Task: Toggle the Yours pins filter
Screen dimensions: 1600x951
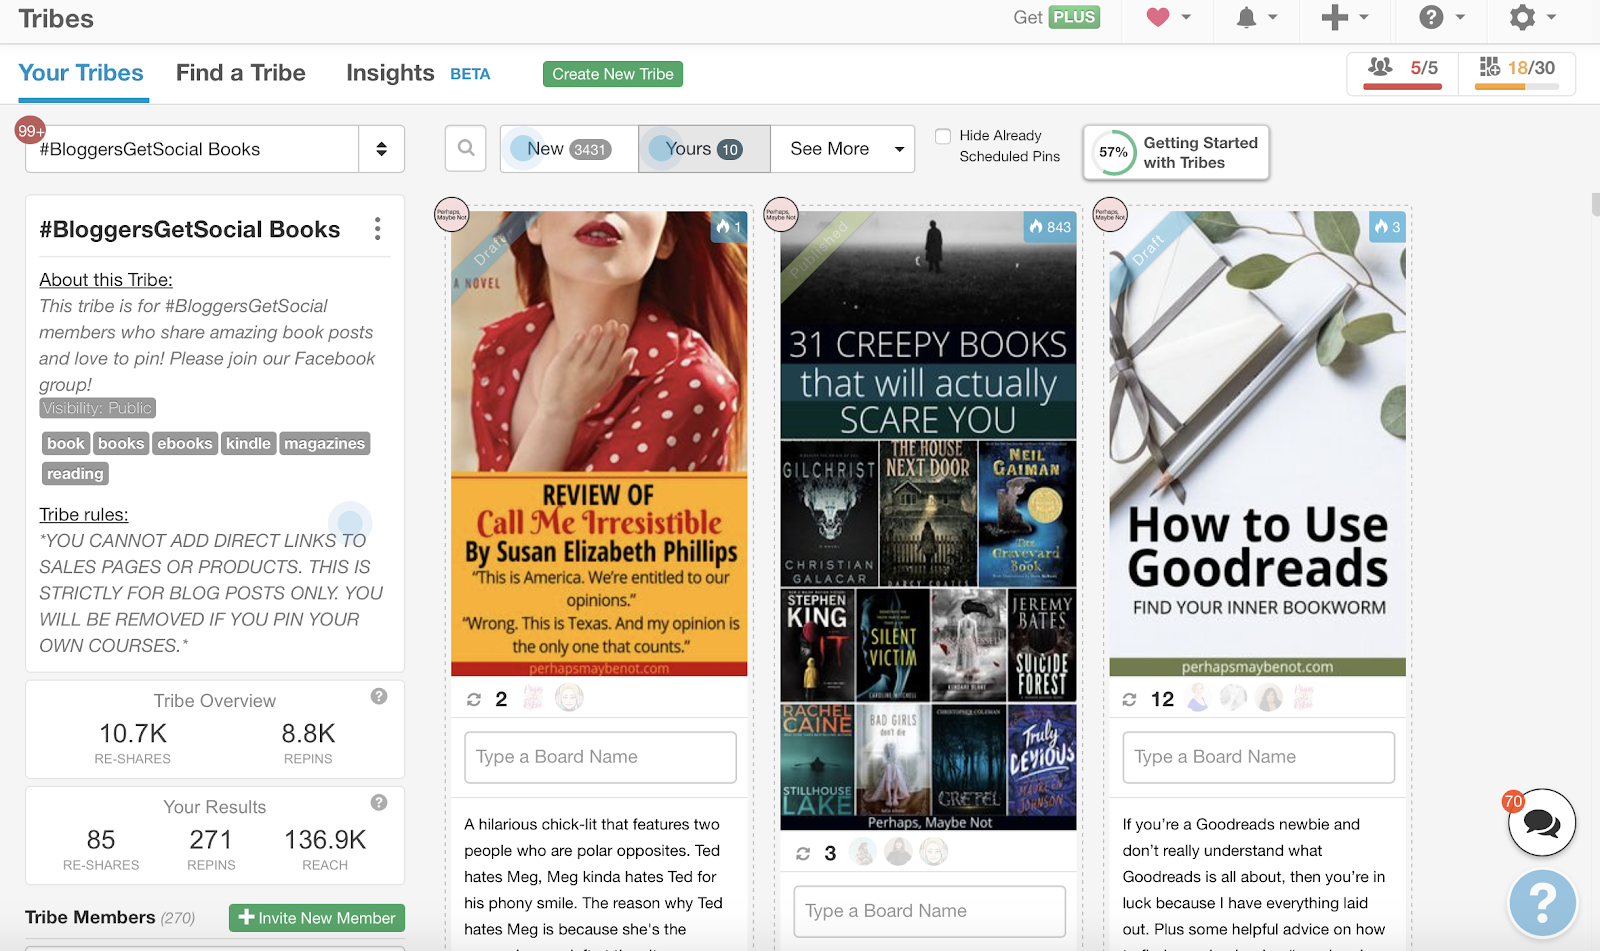Action: [704, 149]
